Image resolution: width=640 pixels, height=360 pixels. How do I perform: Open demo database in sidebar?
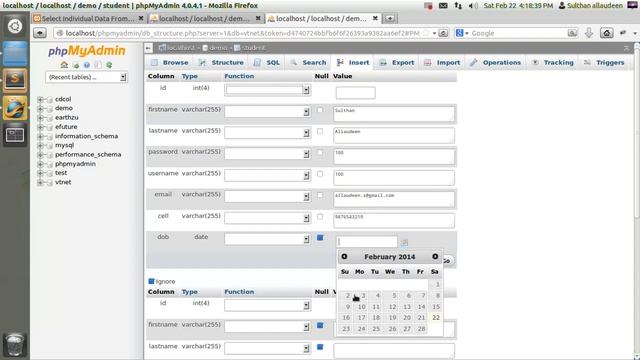coord(64,108)
